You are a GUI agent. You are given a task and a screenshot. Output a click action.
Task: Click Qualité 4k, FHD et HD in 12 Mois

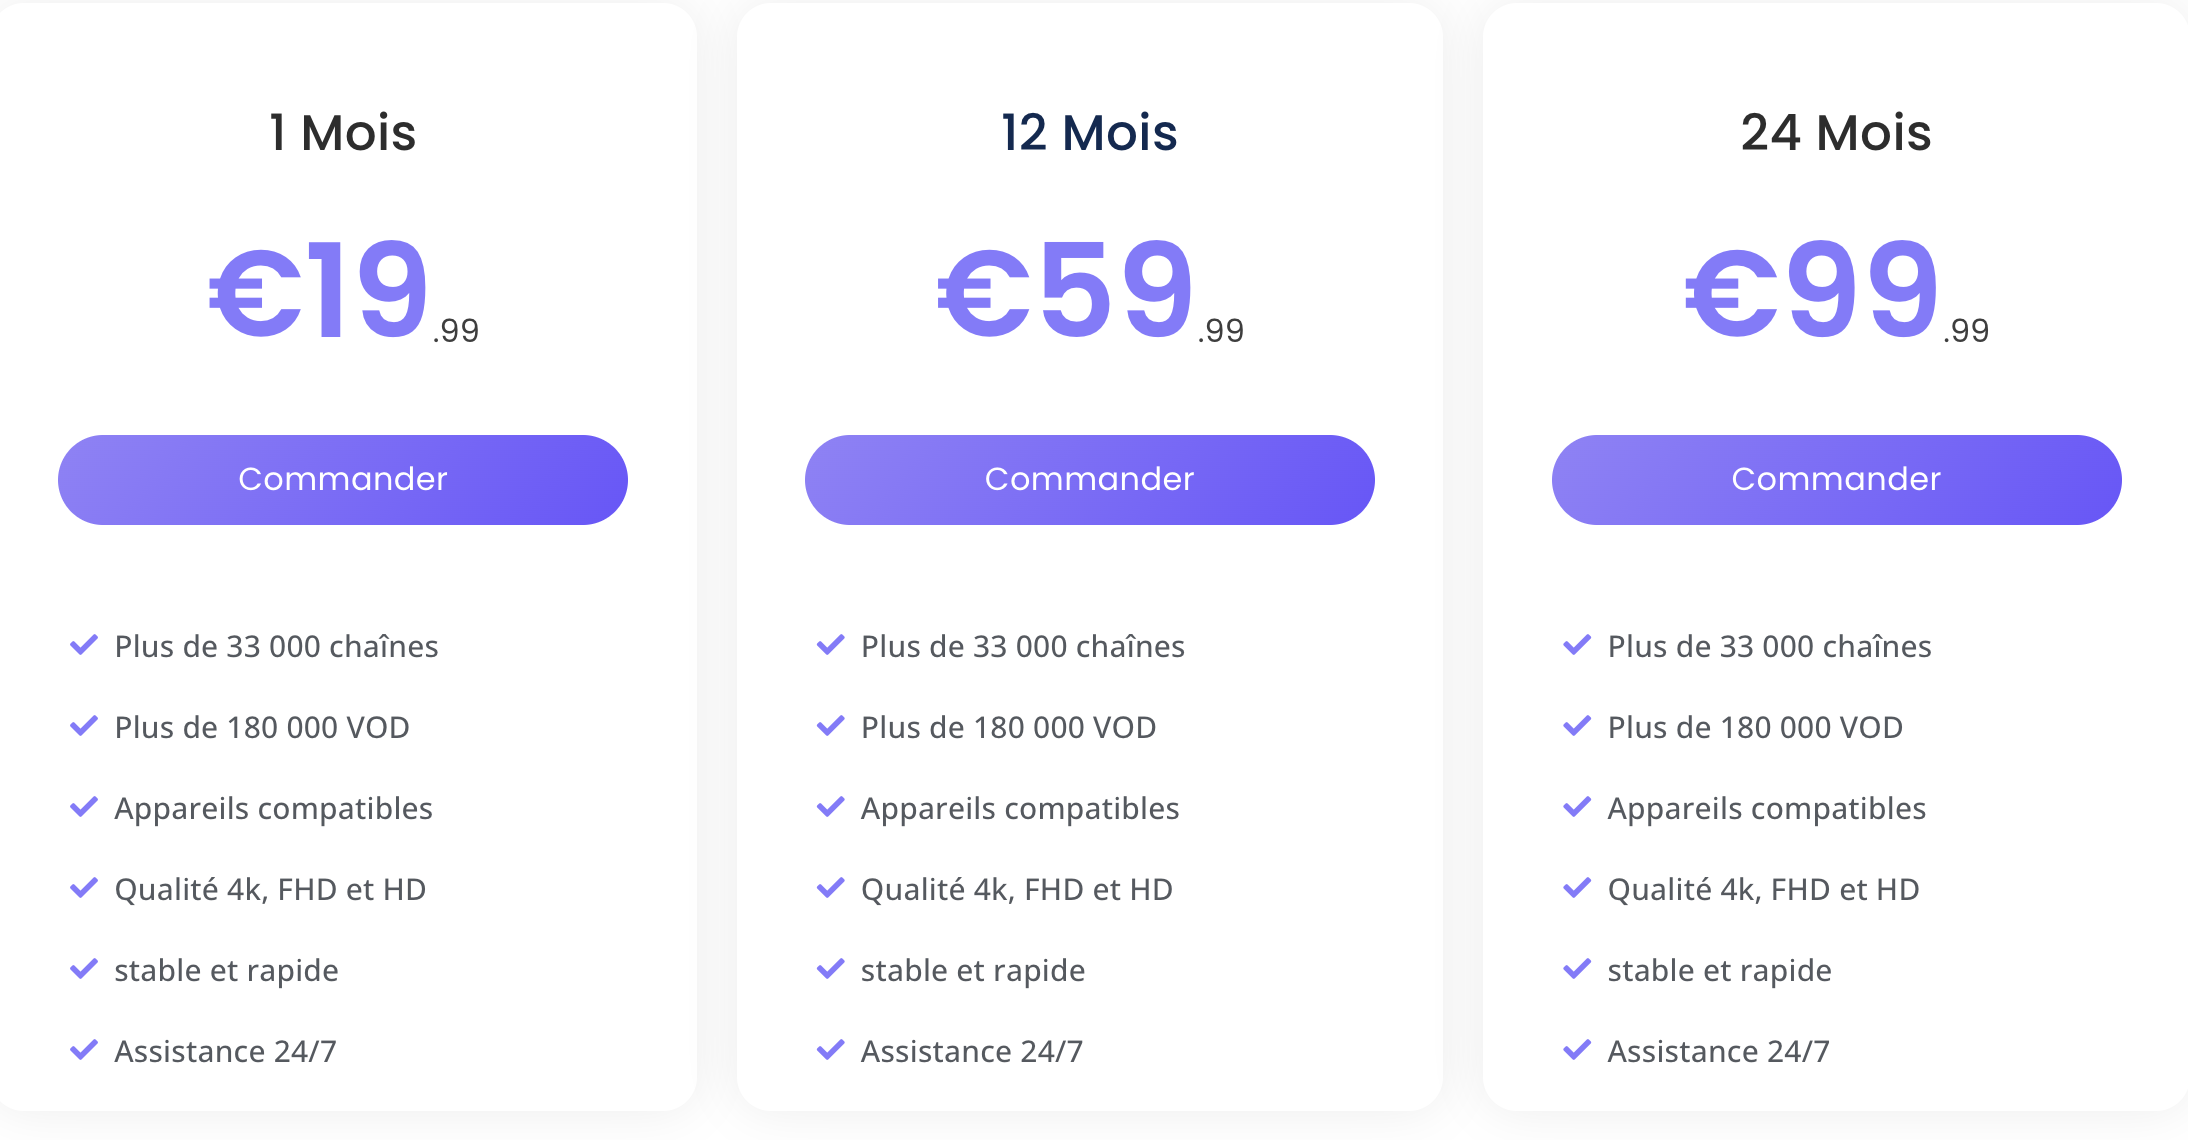coord(1016,889)
